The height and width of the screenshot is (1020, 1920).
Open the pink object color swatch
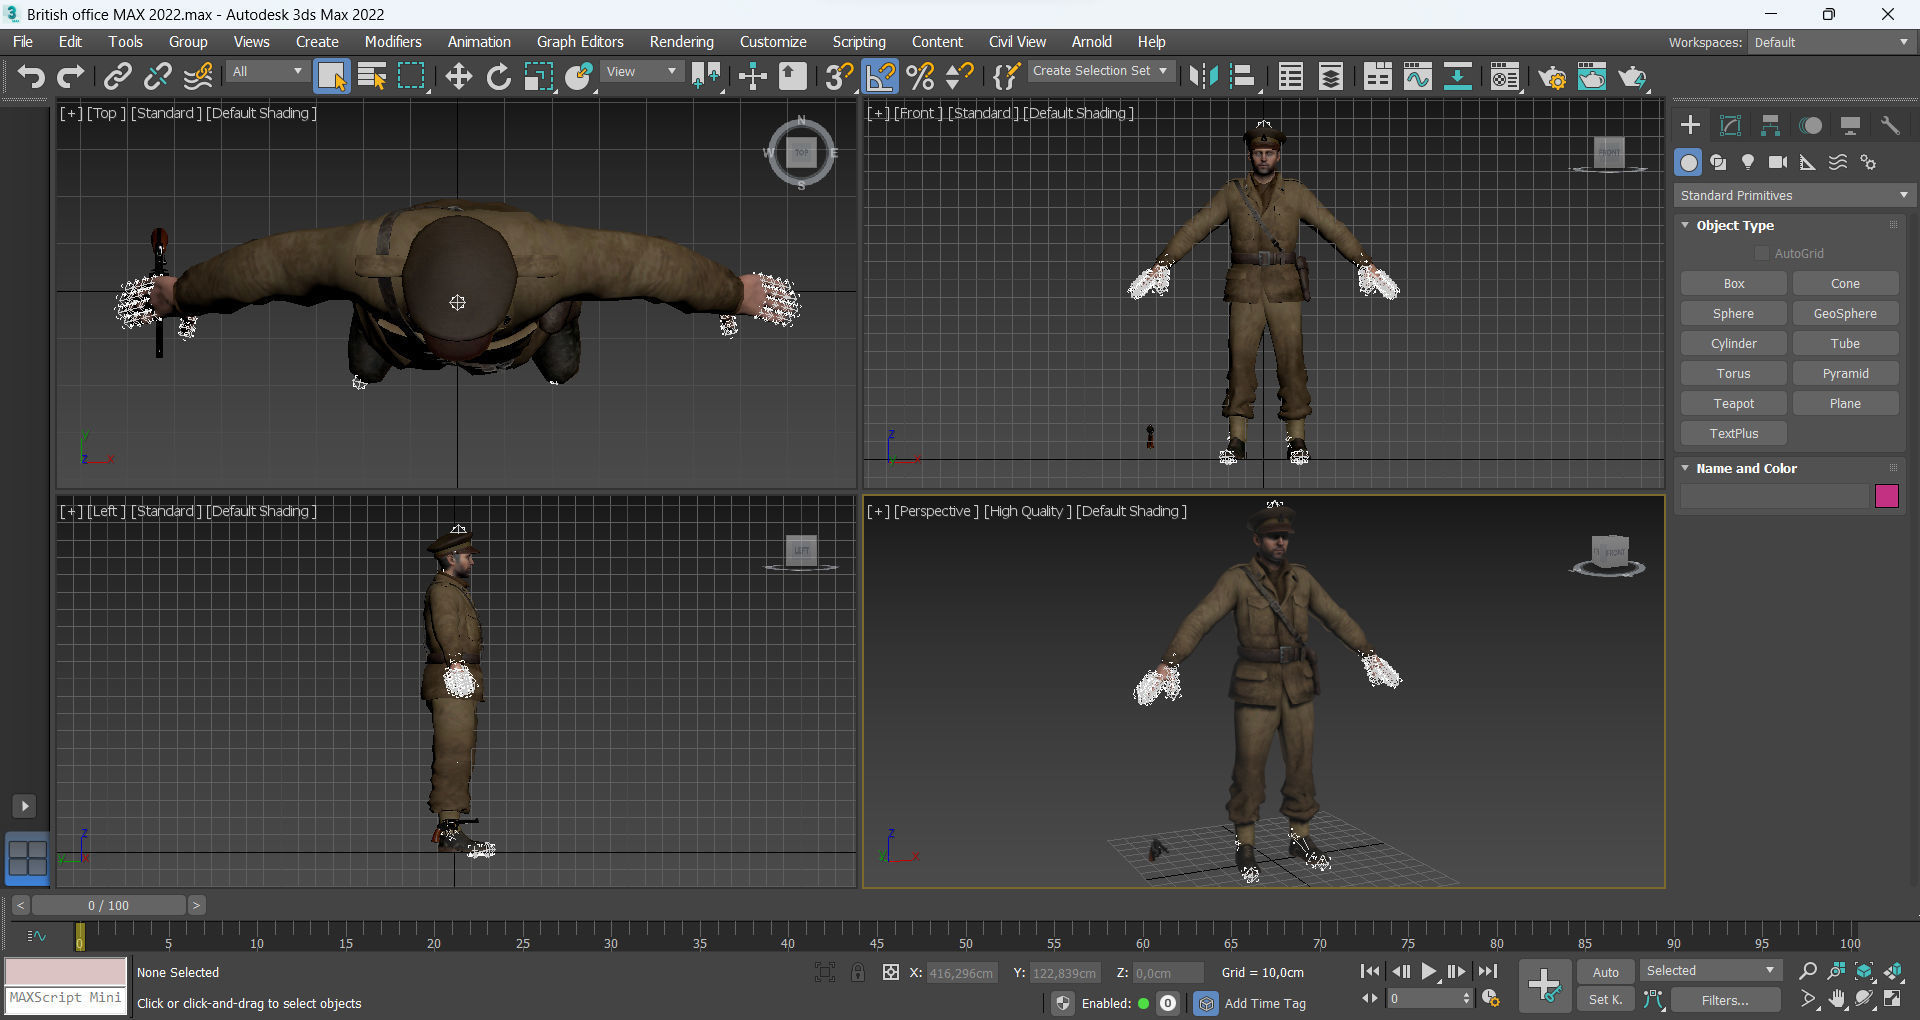point(1887,496)
